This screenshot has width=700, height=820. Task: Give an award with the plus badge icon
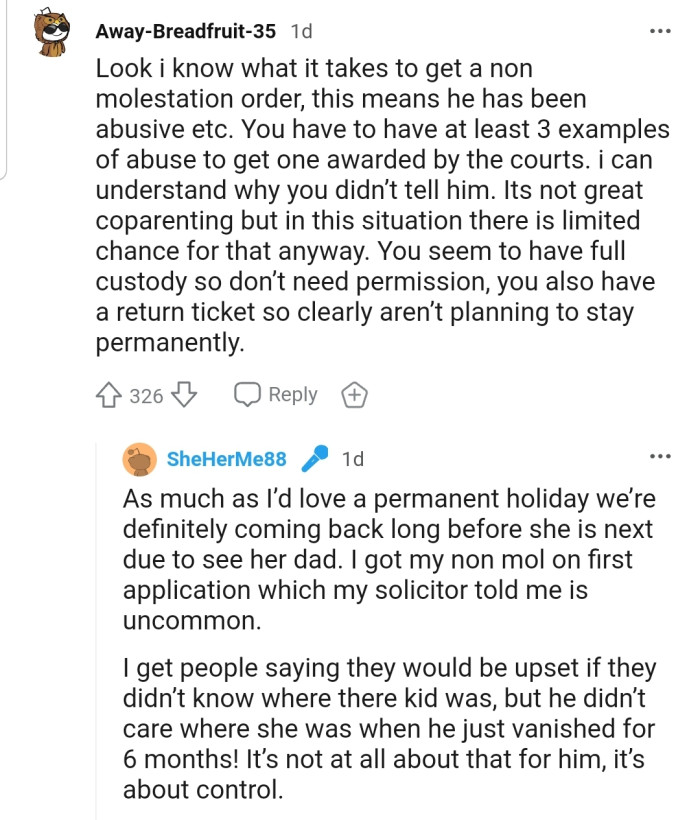click(x=354, y=396)
